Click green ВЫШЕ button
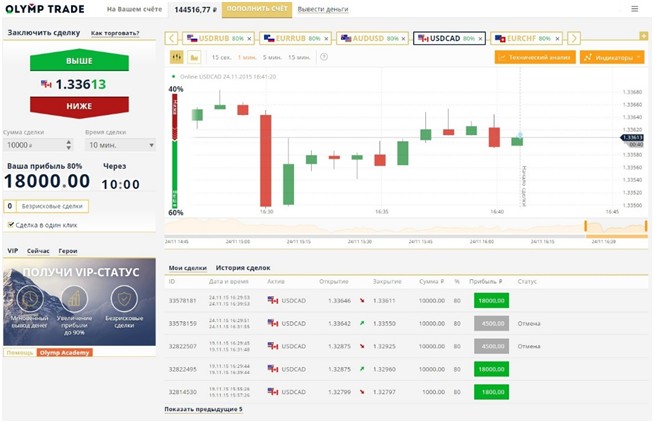This screenshot has width=654, height=423. (x=79, y=60)
